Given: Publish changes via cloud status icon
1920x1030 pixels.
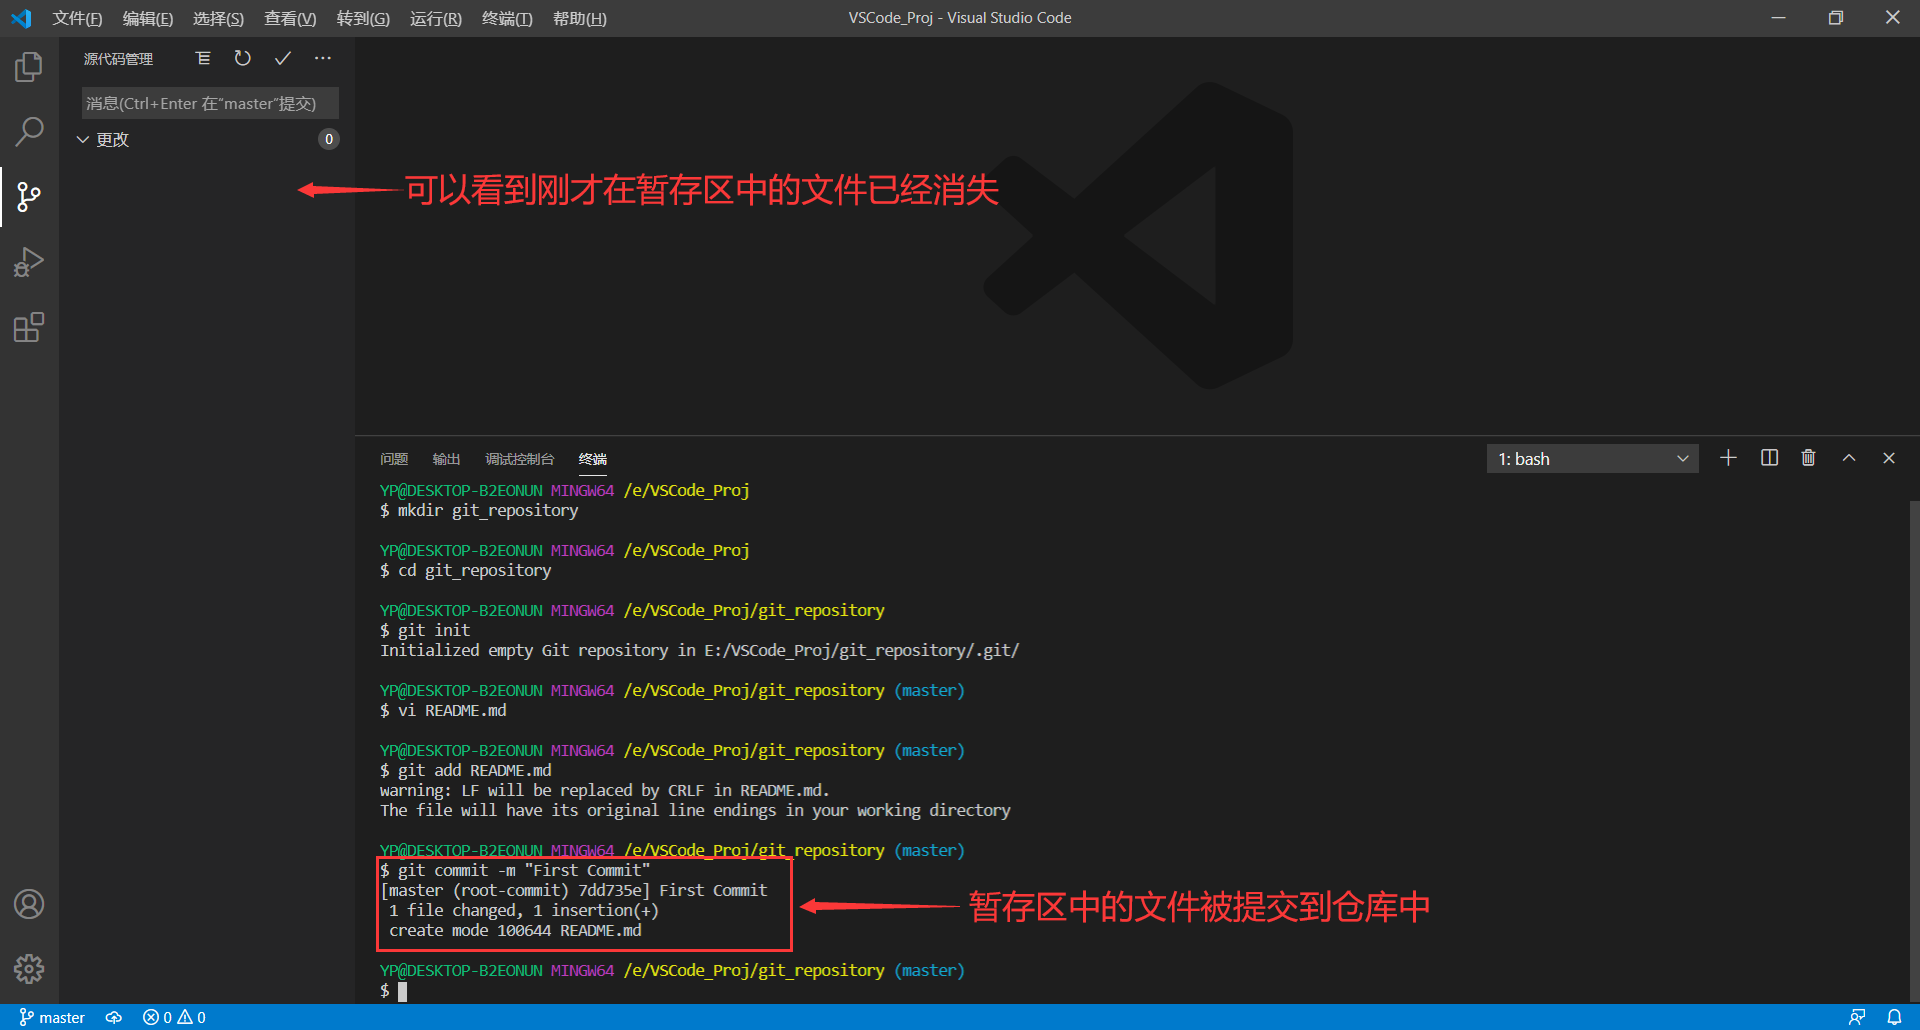Looking at the screenshot, I should pos(114,1017).
